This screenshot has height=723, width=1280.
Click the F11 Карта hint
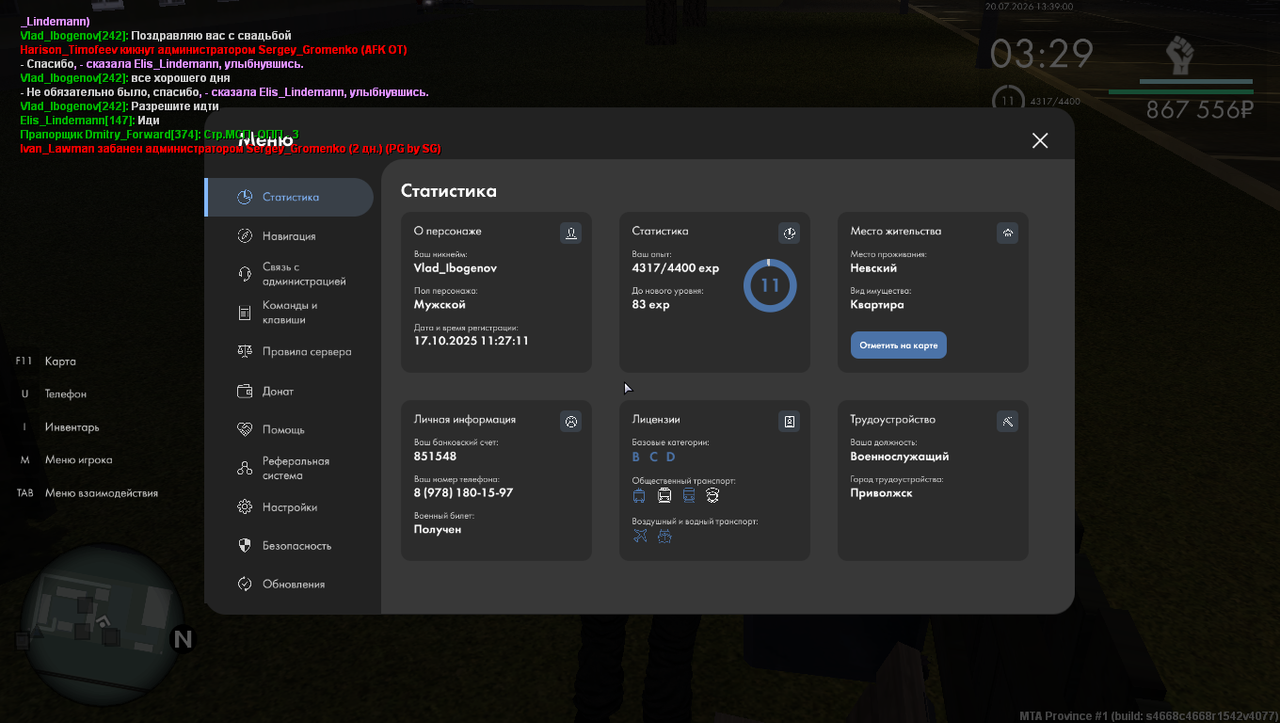(x=46, y=362)
